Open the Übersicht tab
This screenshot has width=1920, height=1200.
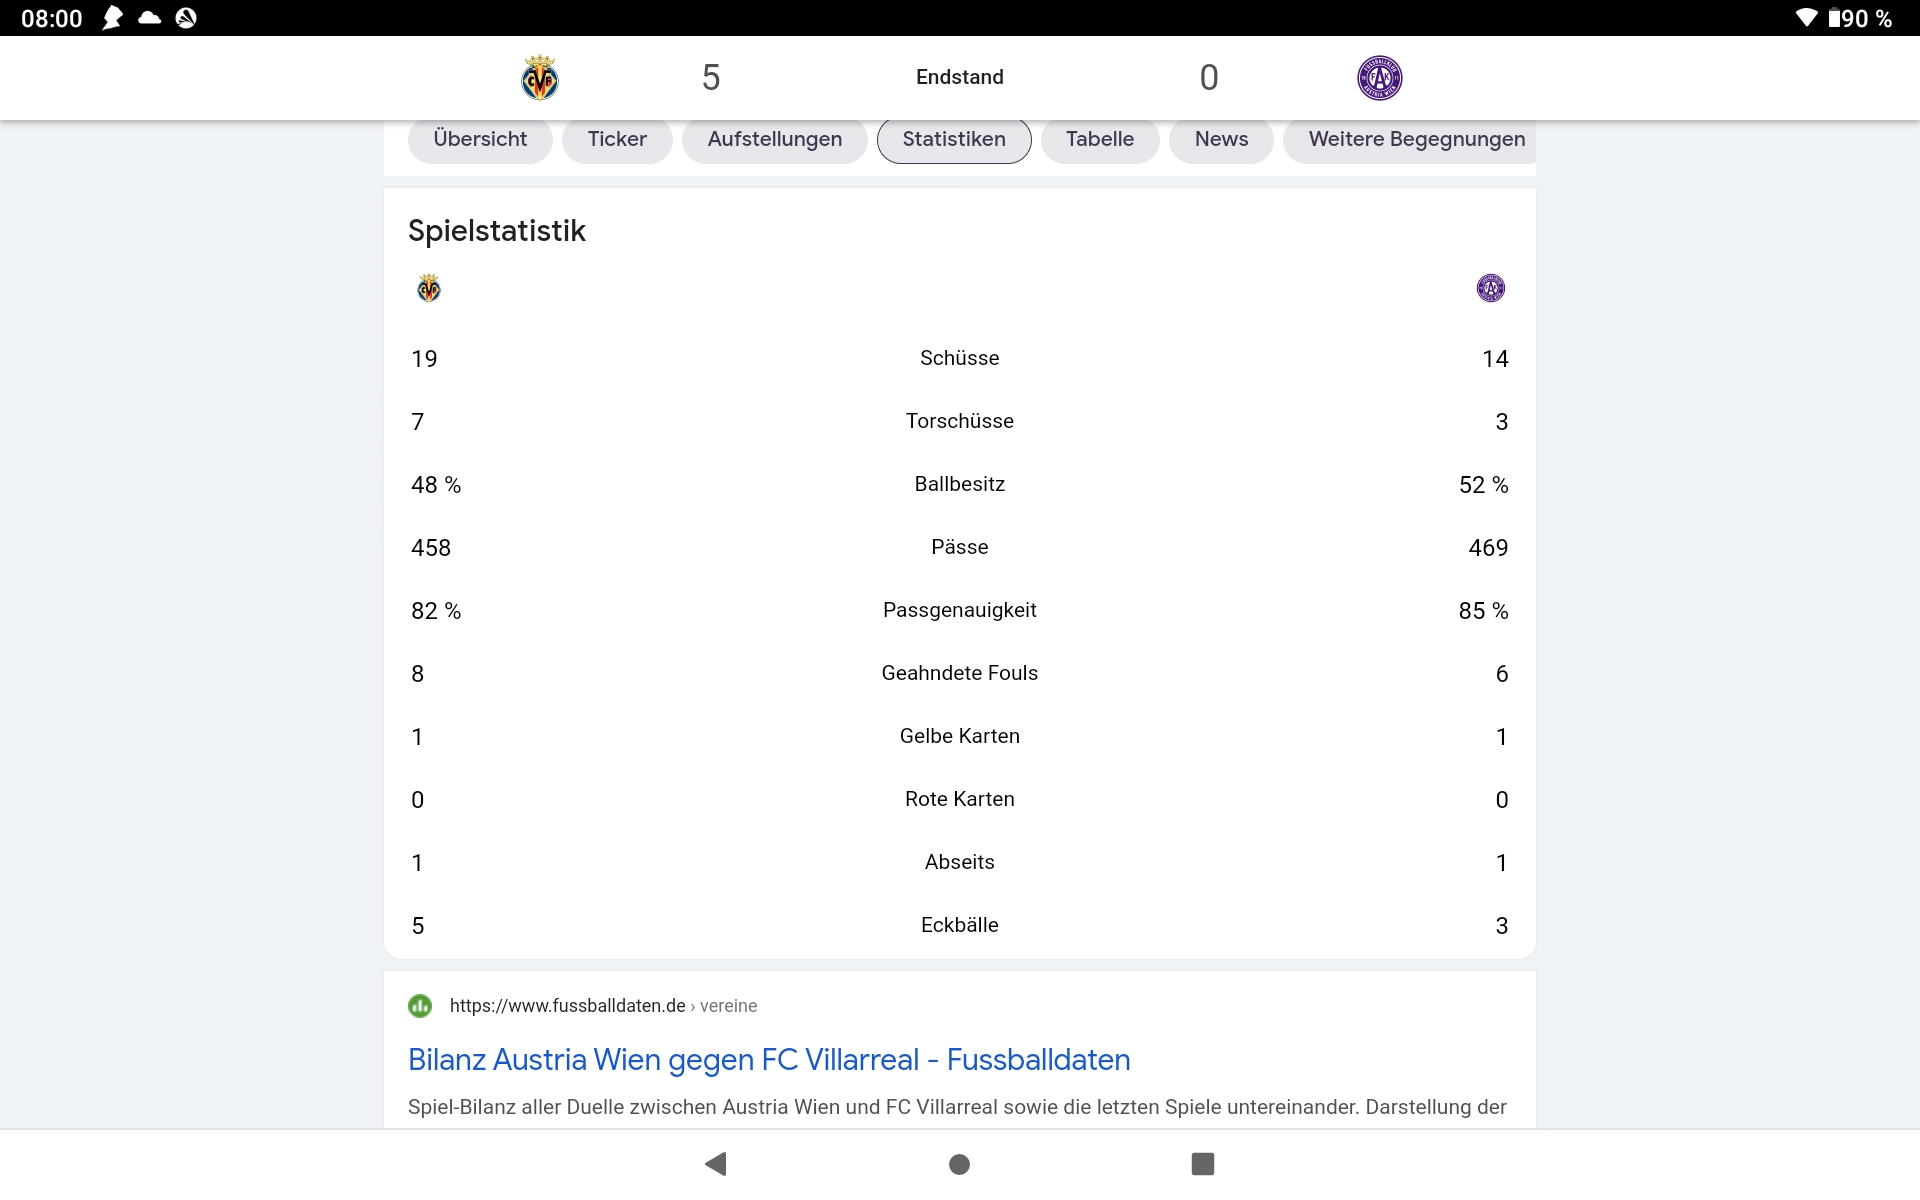(480, 139)
